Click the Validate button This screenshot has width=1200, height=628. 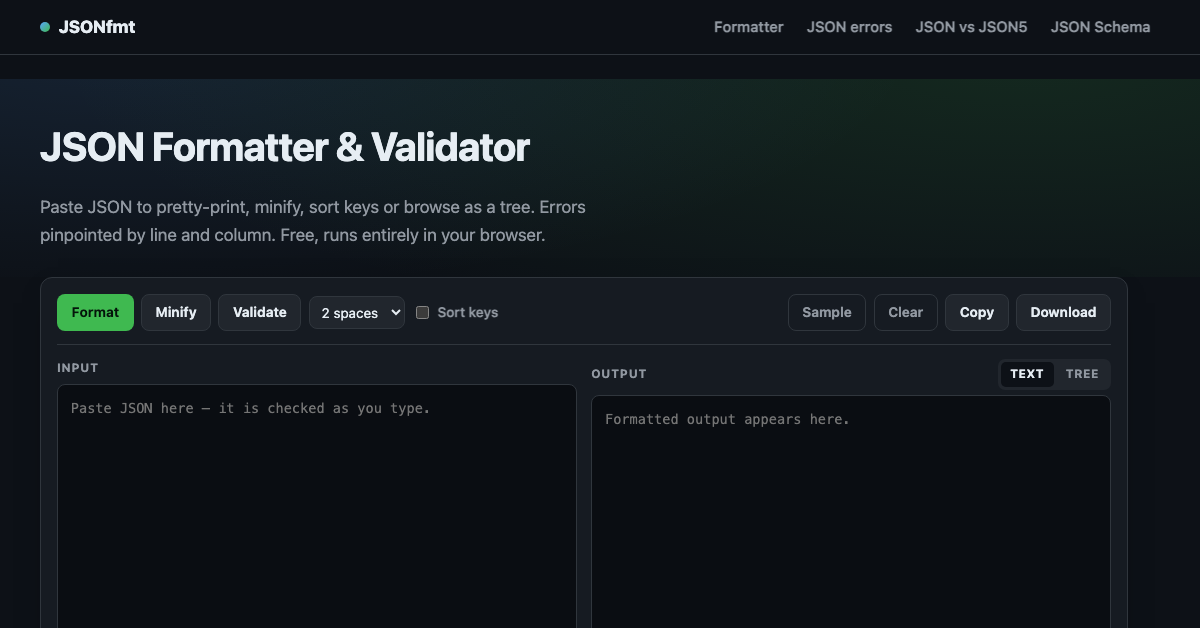click(260, 312)
